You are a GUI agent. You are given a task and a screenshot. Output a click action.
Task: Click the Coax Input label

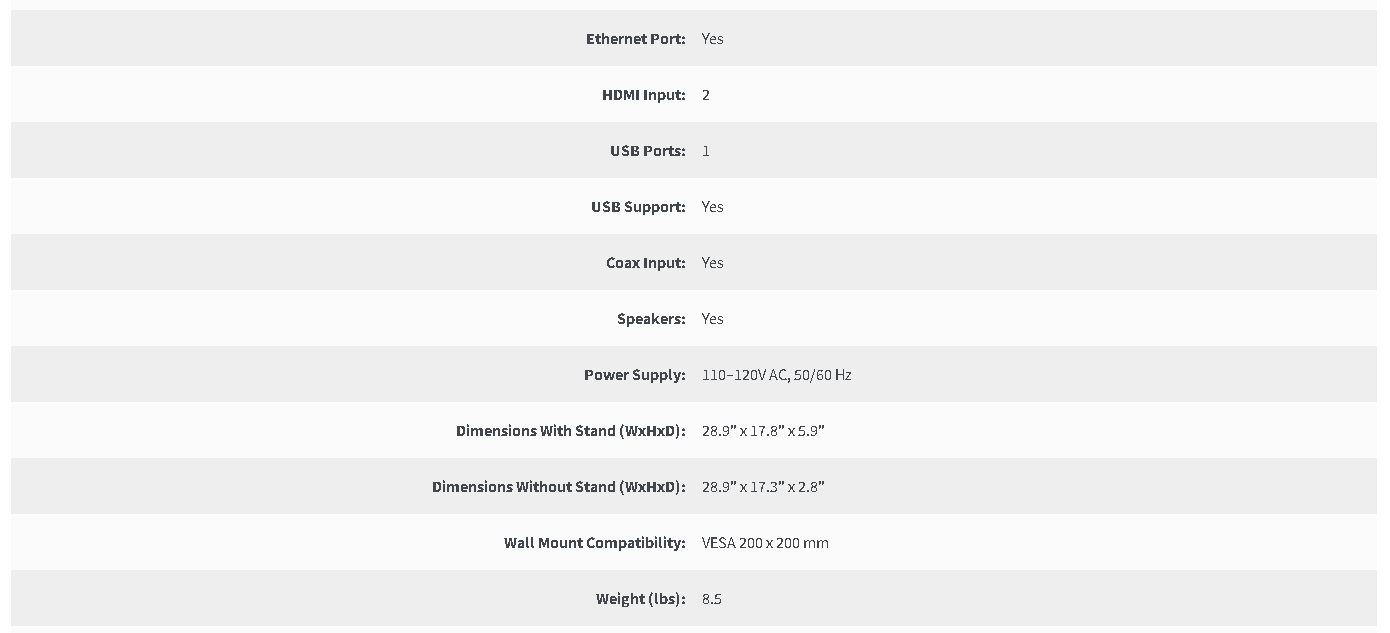click(646, 263)
